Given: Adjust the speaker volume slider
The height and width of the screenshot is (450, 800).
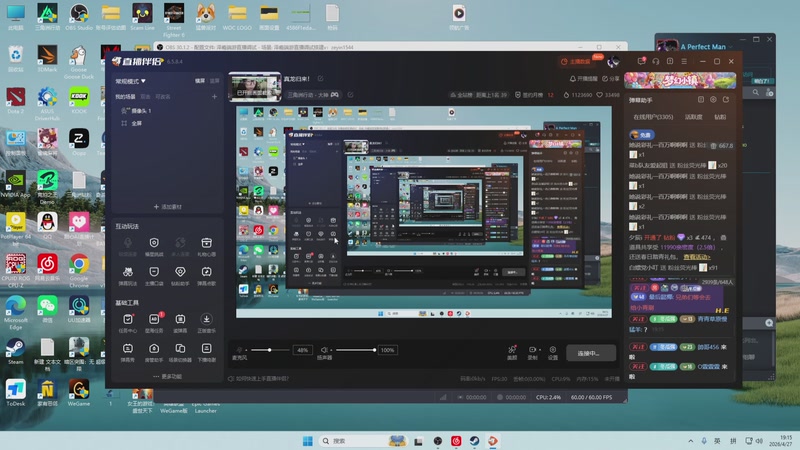Looking at the screenshot, I should (x=356, y=350).
